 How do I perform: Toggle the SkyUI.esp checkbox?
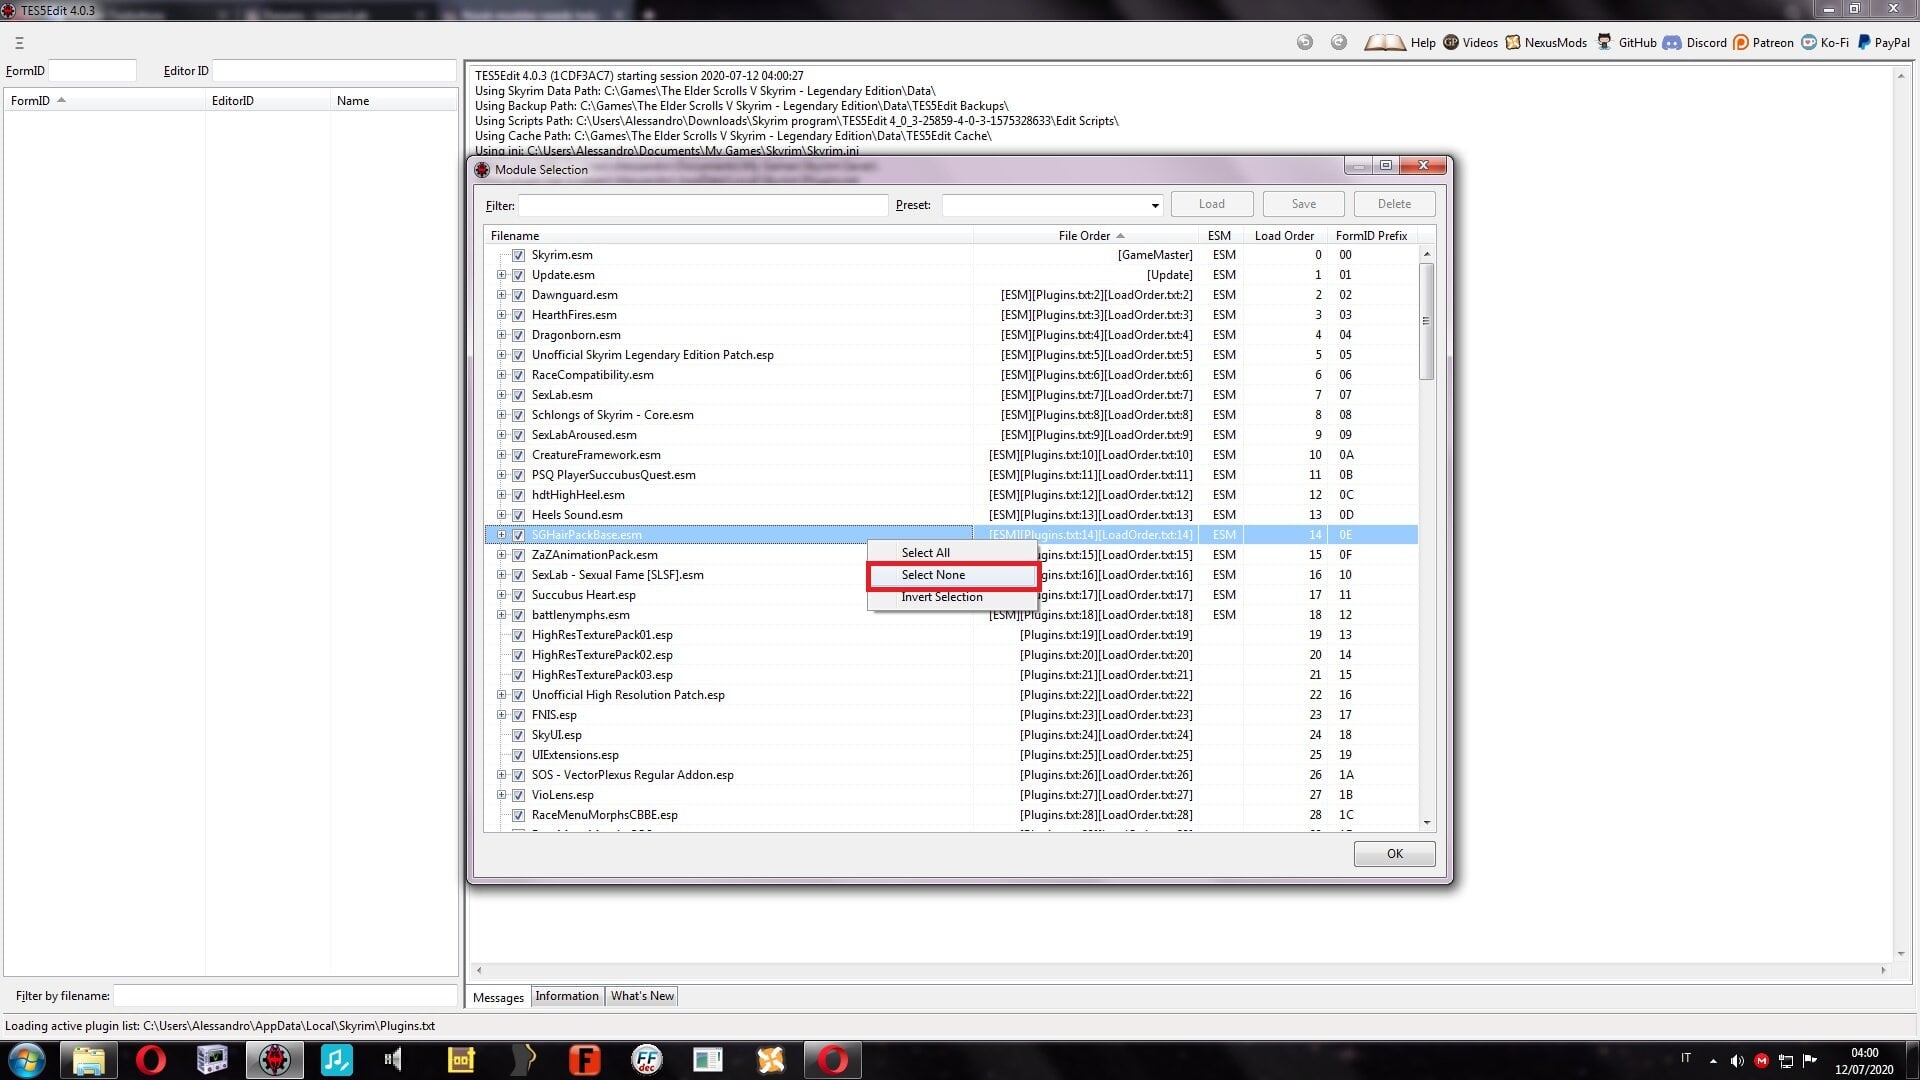click(x=518, y=735)
